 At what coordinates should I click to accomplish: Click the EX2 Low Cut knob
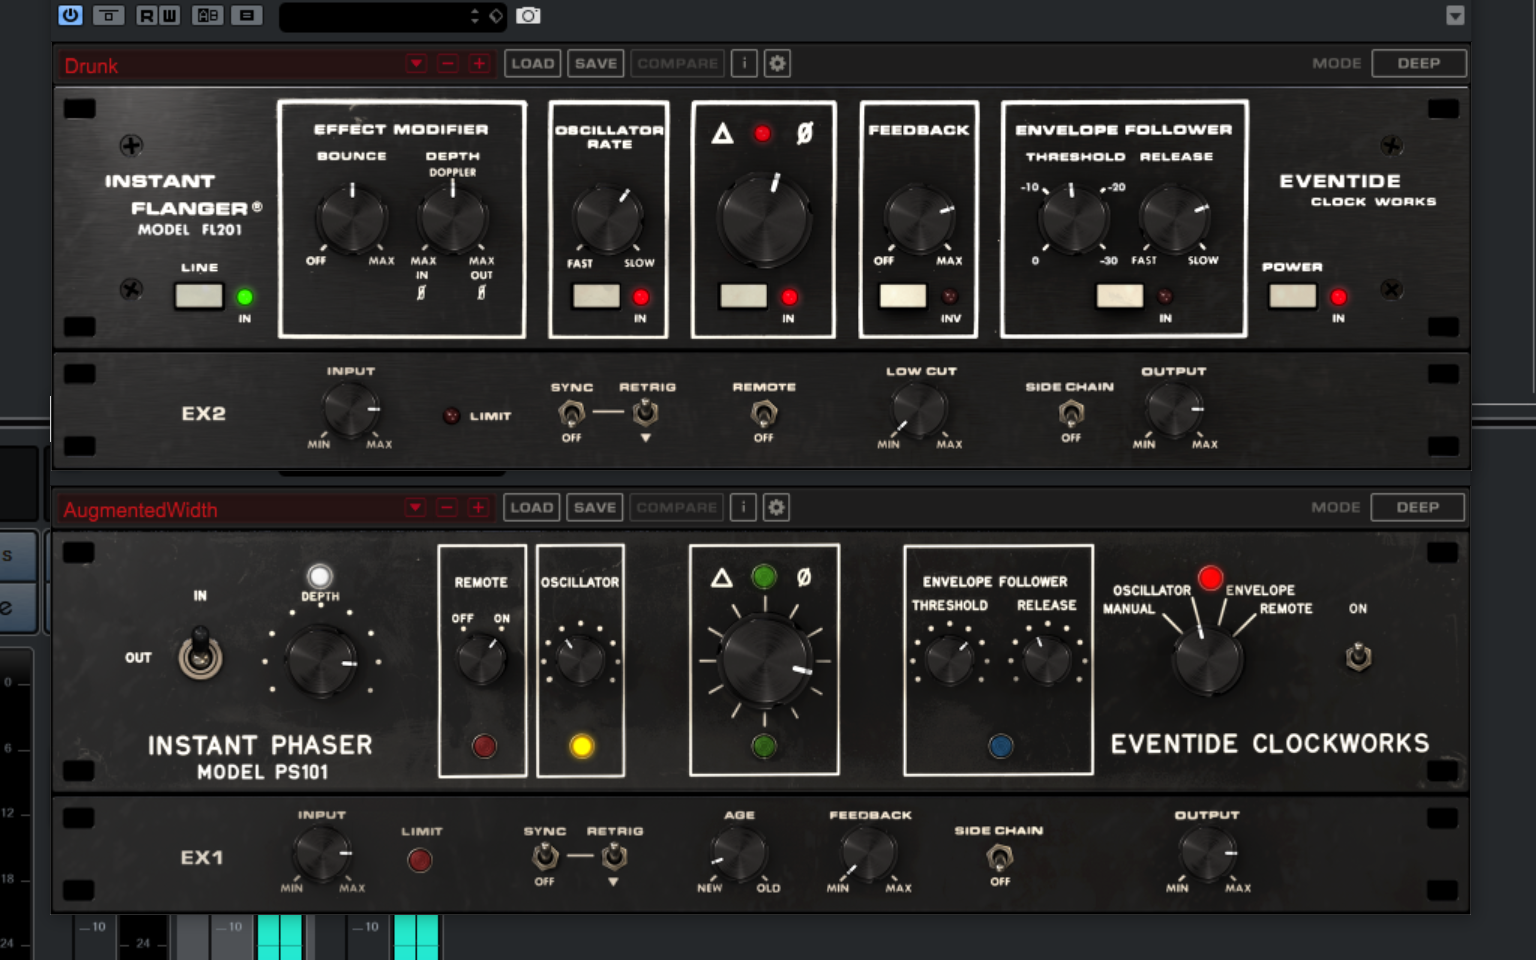[x=918, y=410]
